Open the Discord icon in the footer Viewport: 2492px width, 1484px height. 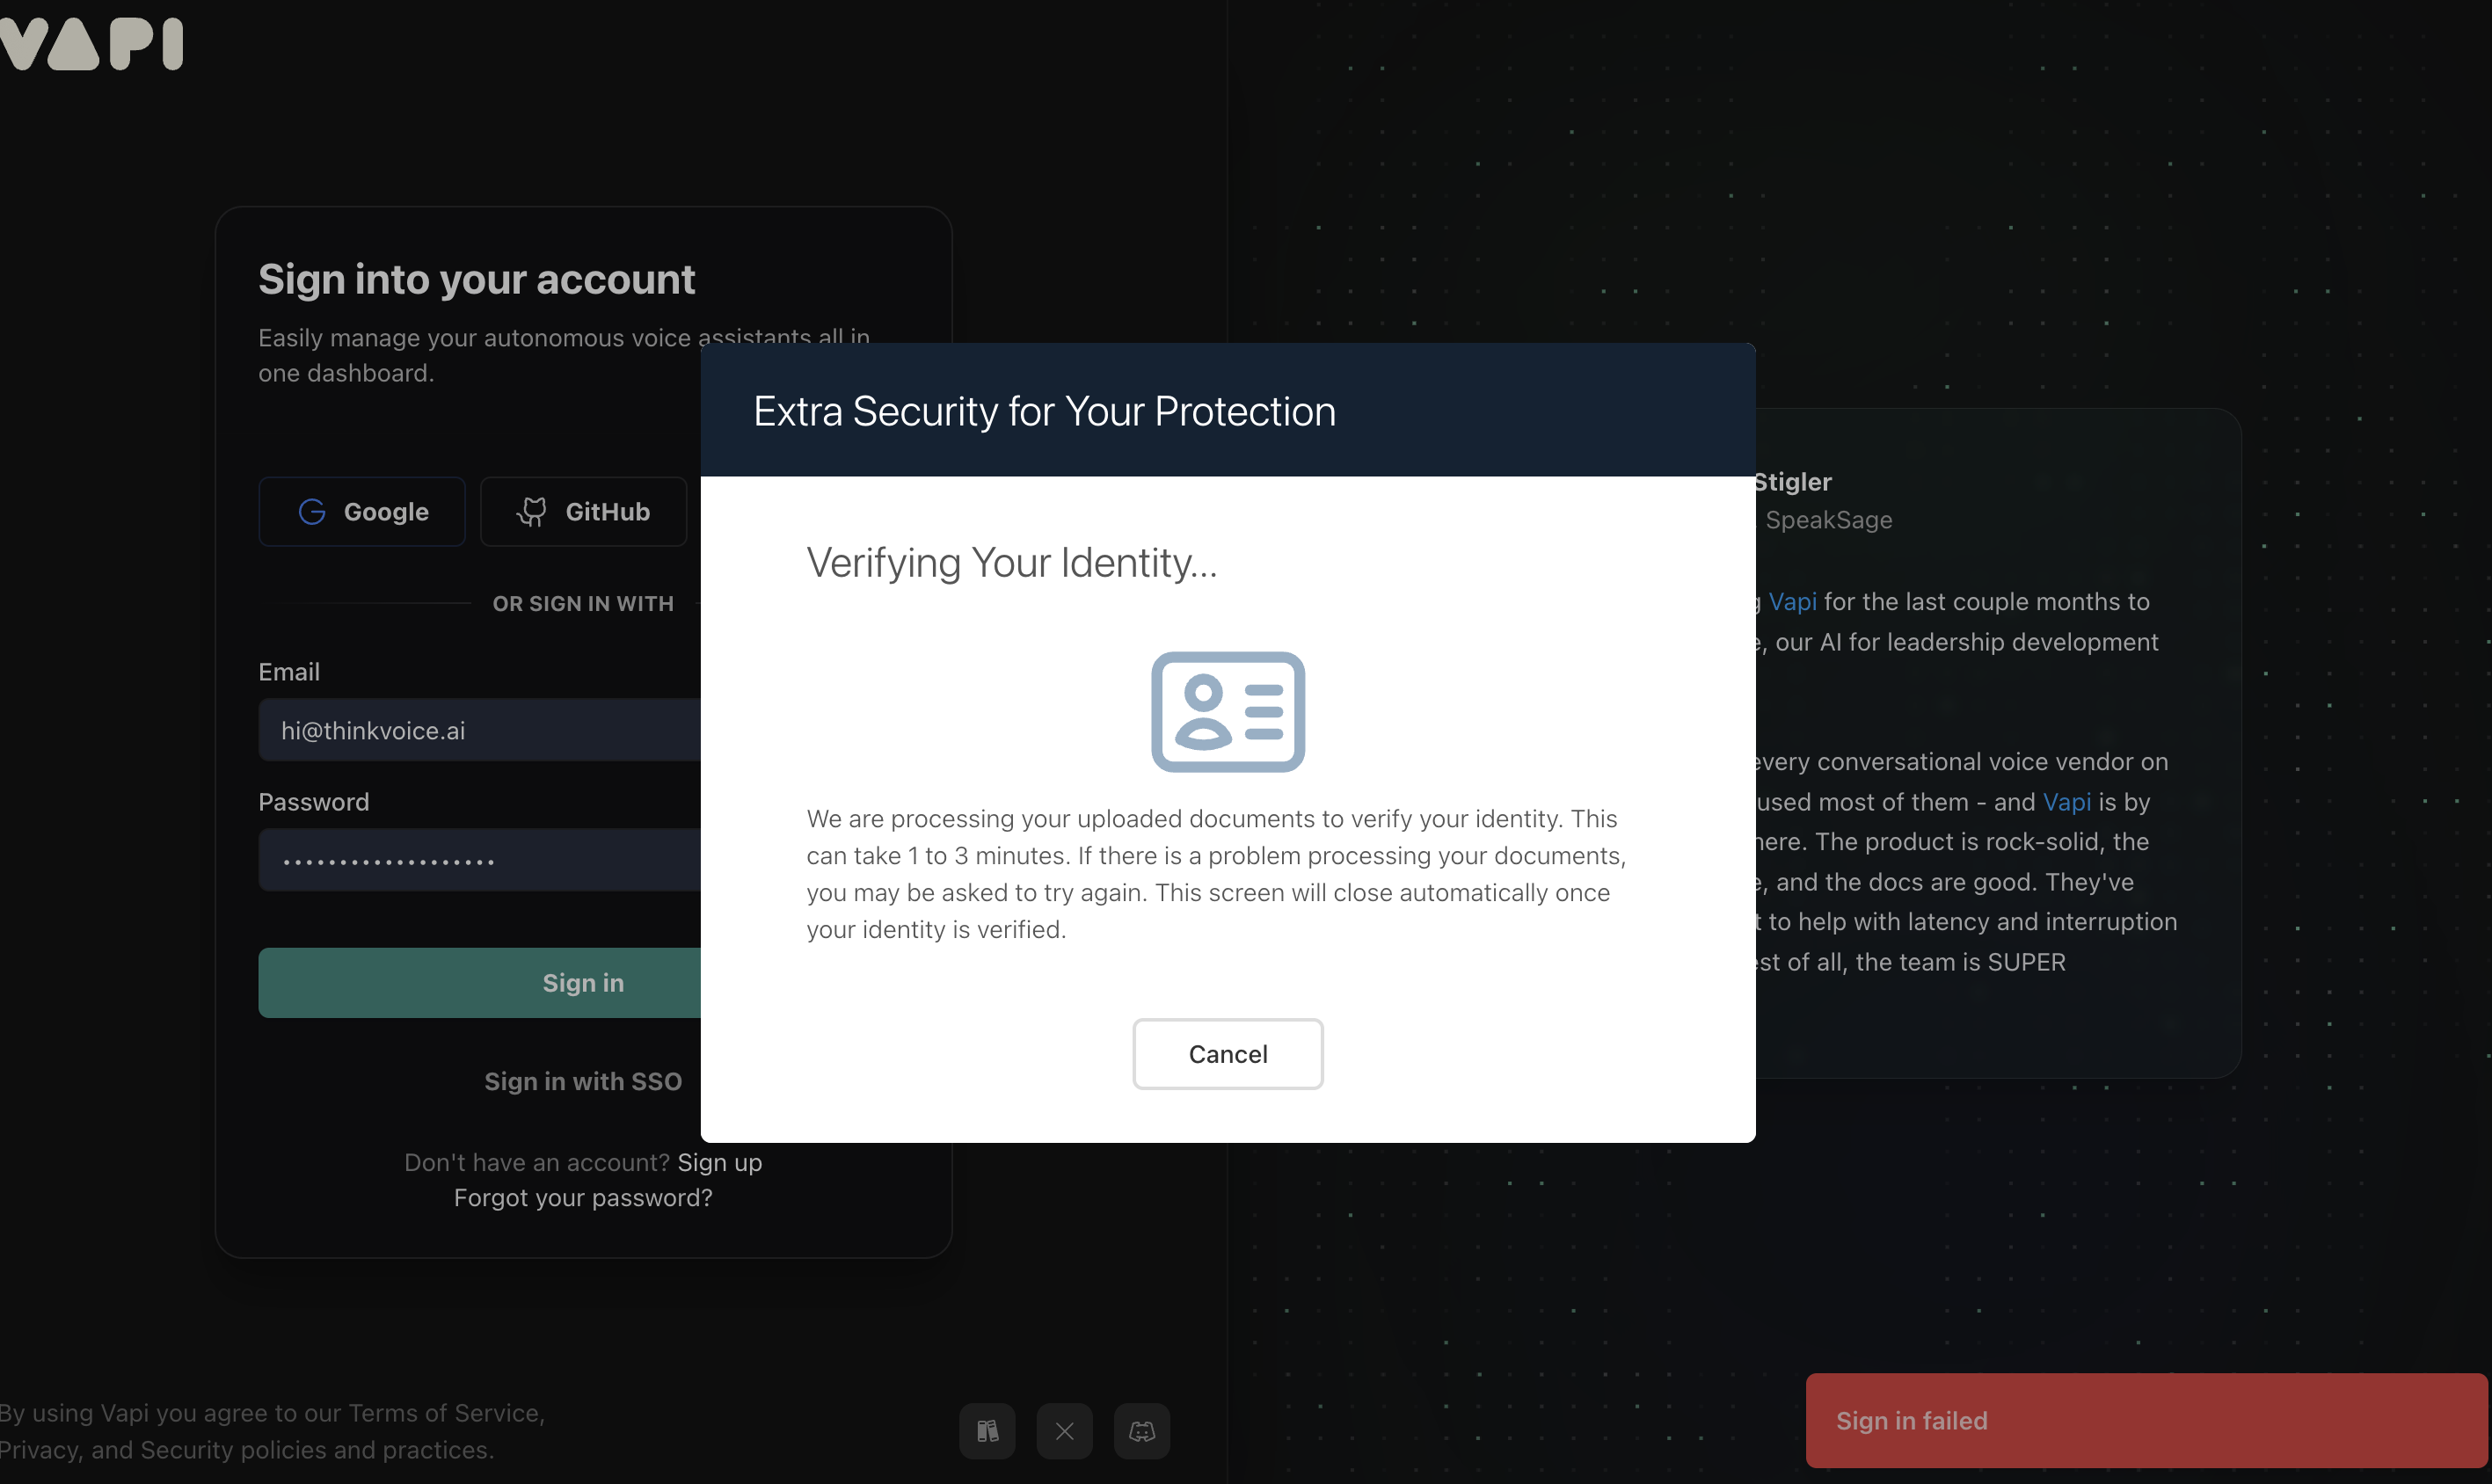click(x=1142, y=1431)
